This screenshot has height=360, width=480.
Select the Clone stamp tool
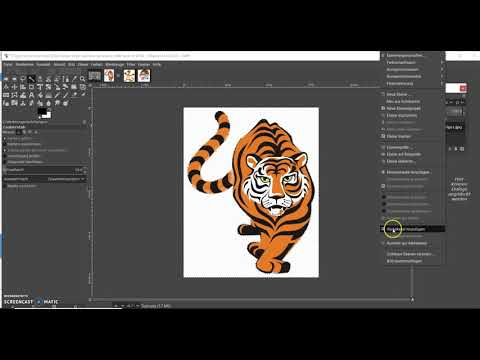click(x=23, y=103)
